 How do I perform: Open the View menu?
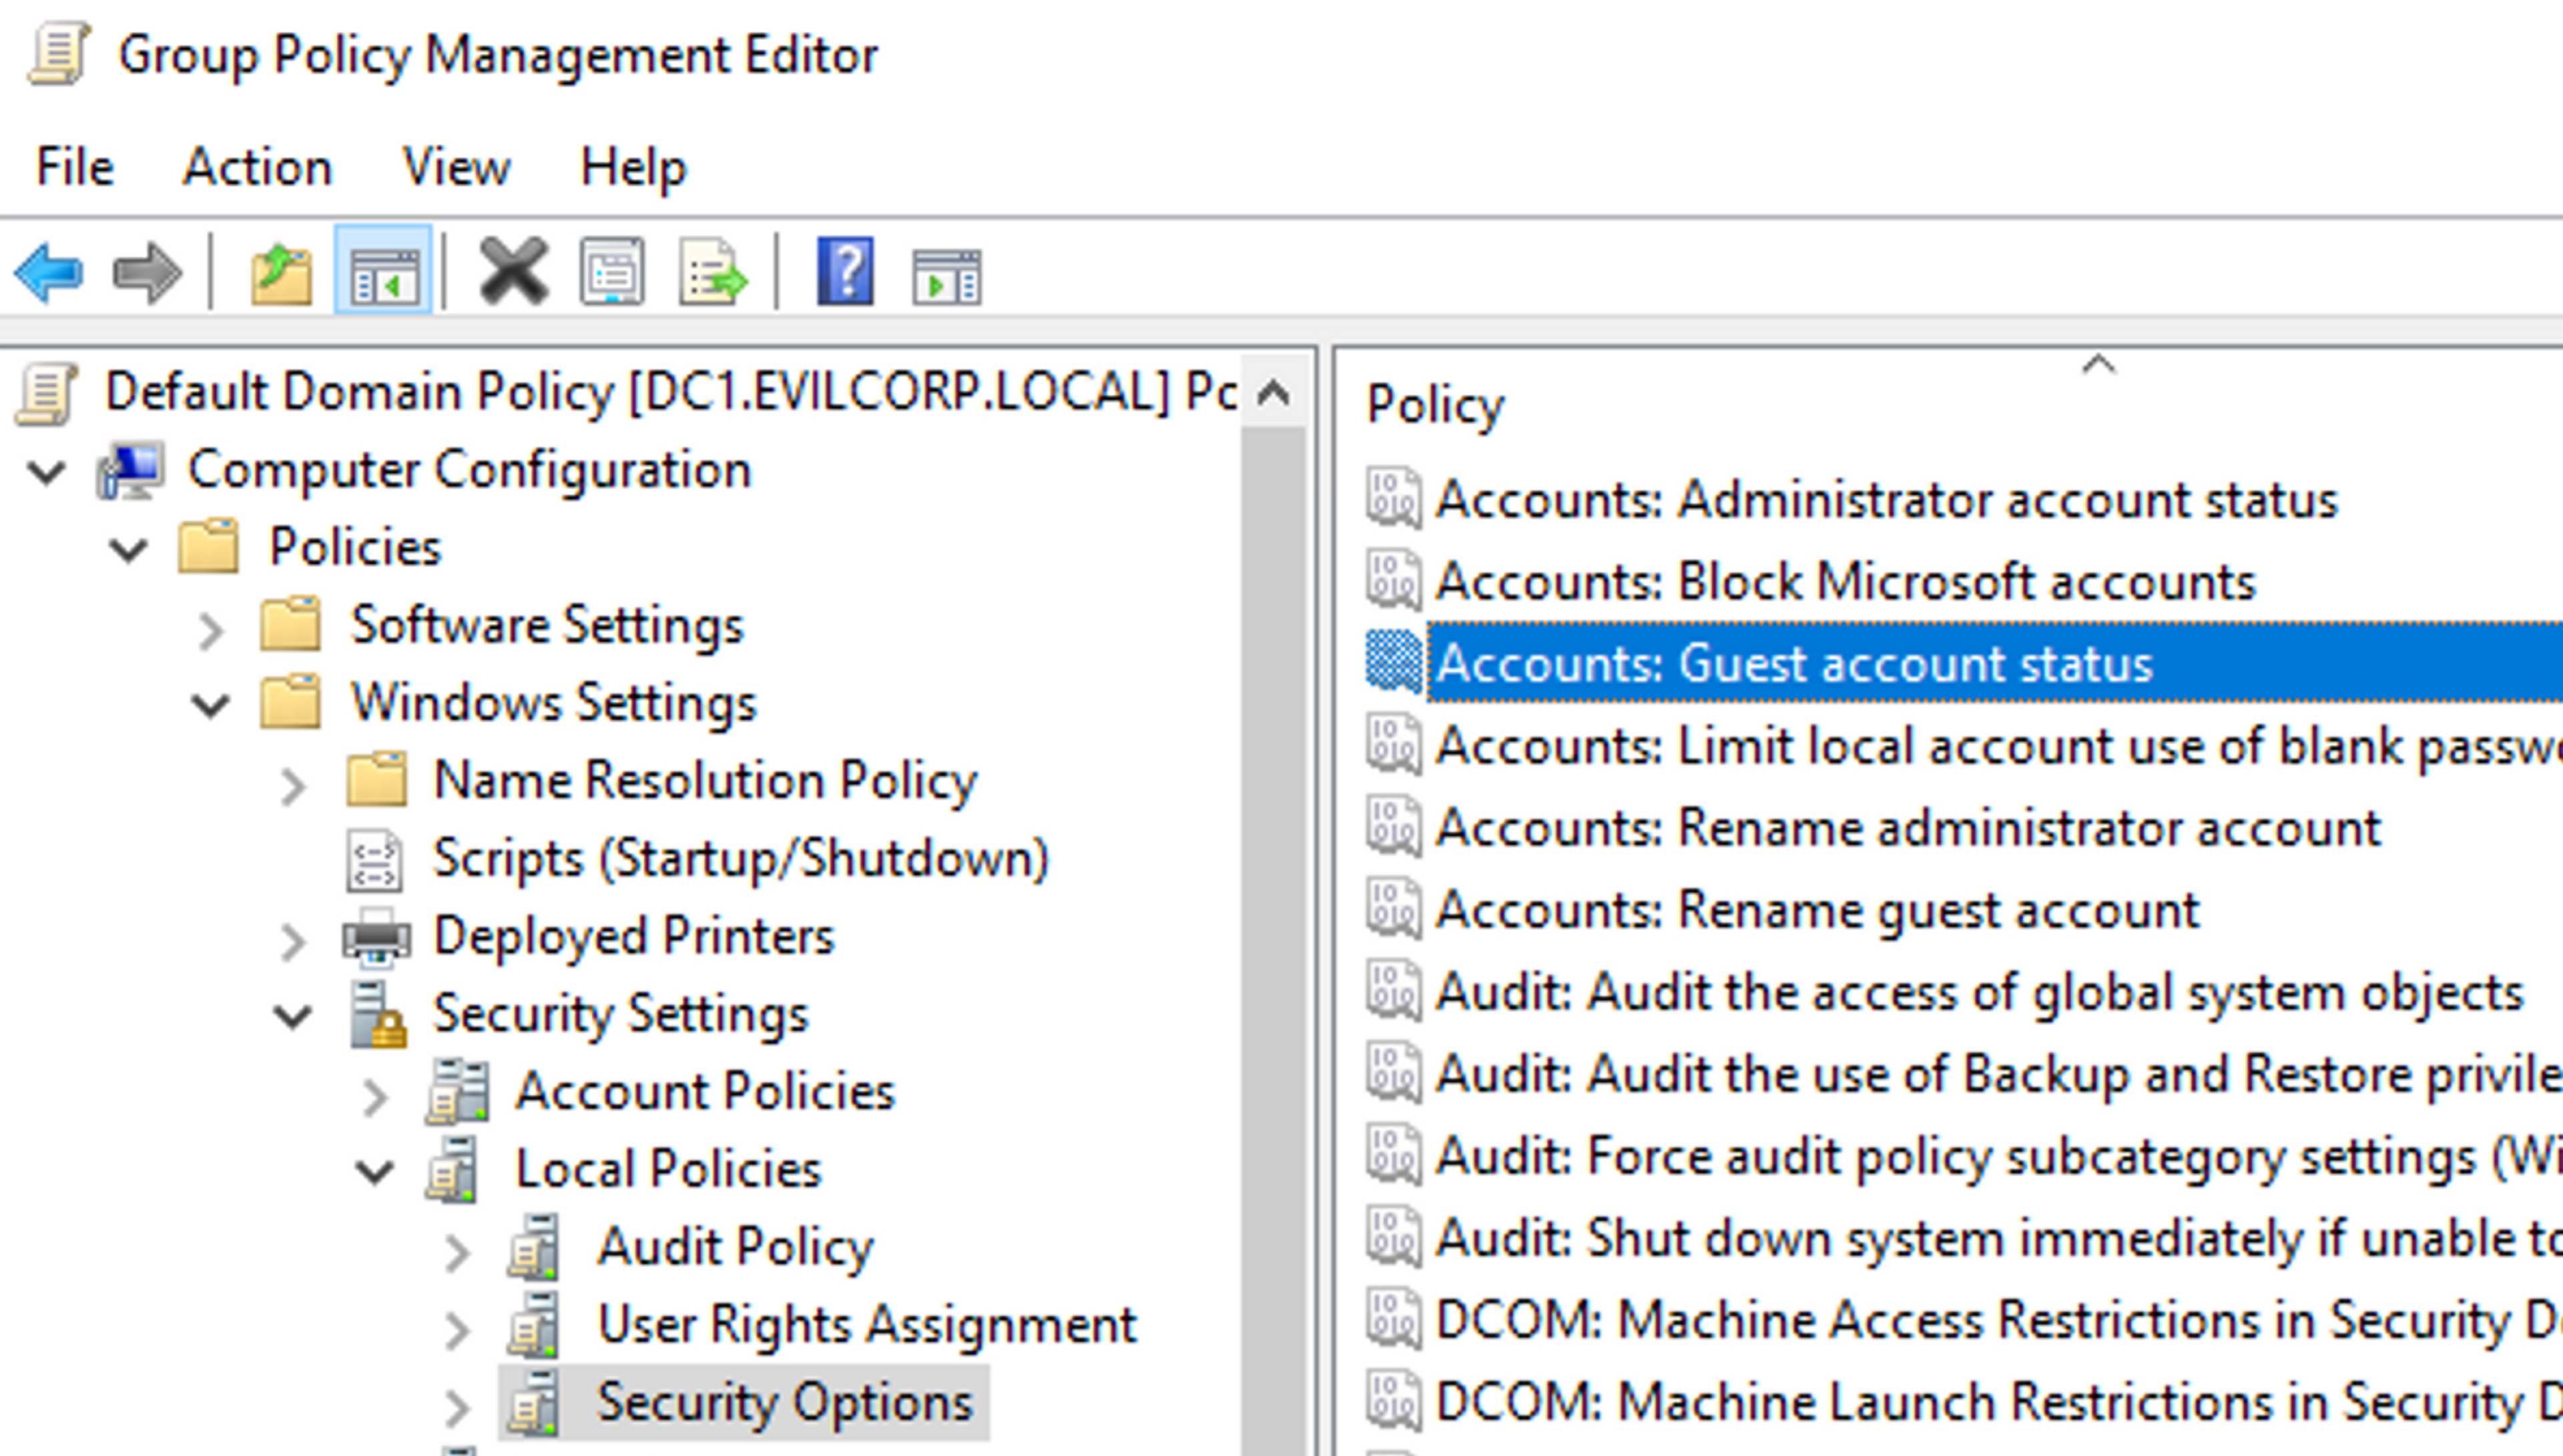click(x=456, y=167)
